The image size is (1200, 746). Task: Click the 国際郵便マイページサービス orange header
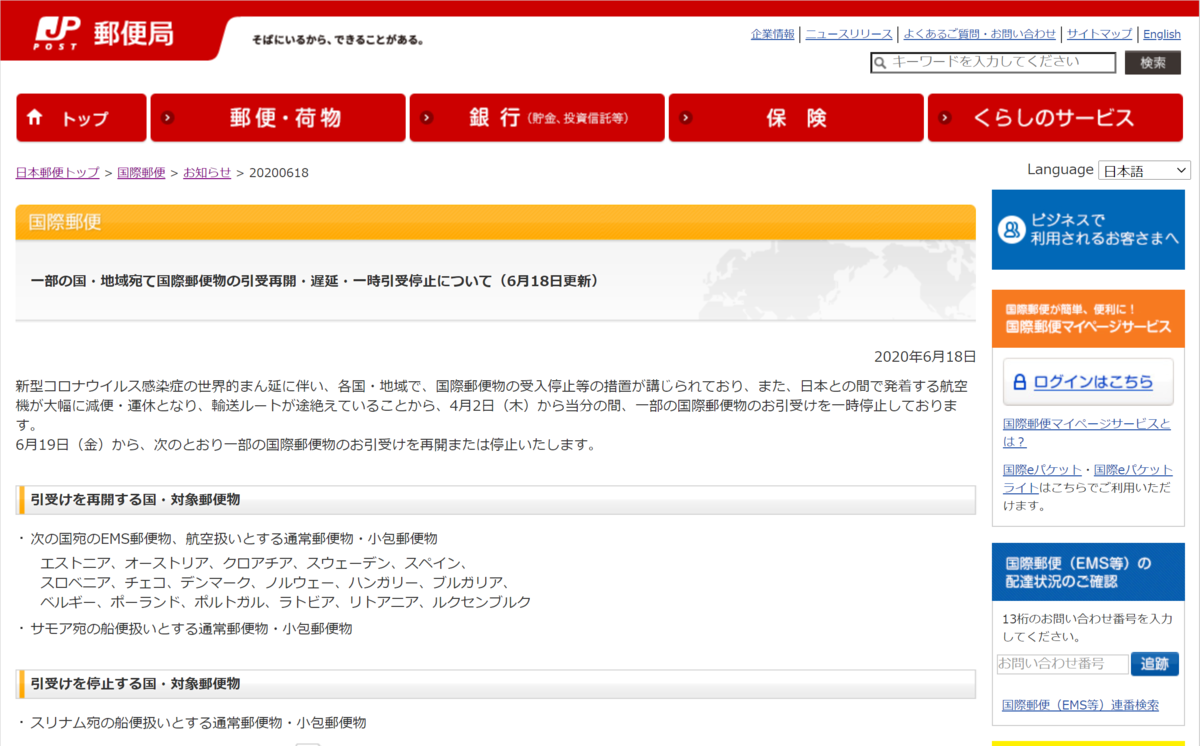[1088, 319]
